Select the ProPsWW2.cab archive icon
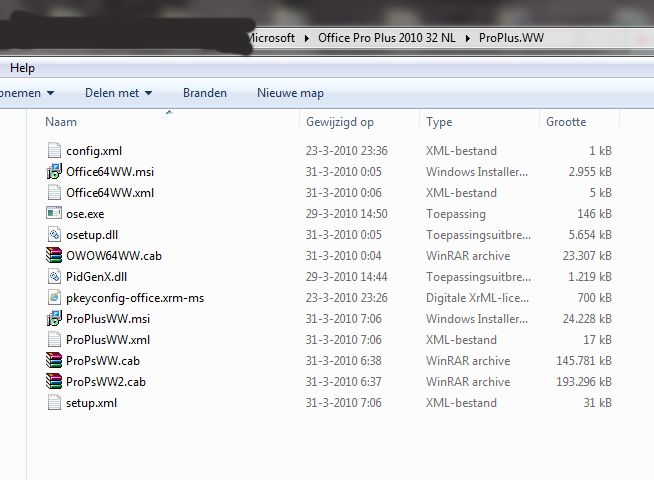The height and width of the screenshot is (480, 654). point(54,382)
